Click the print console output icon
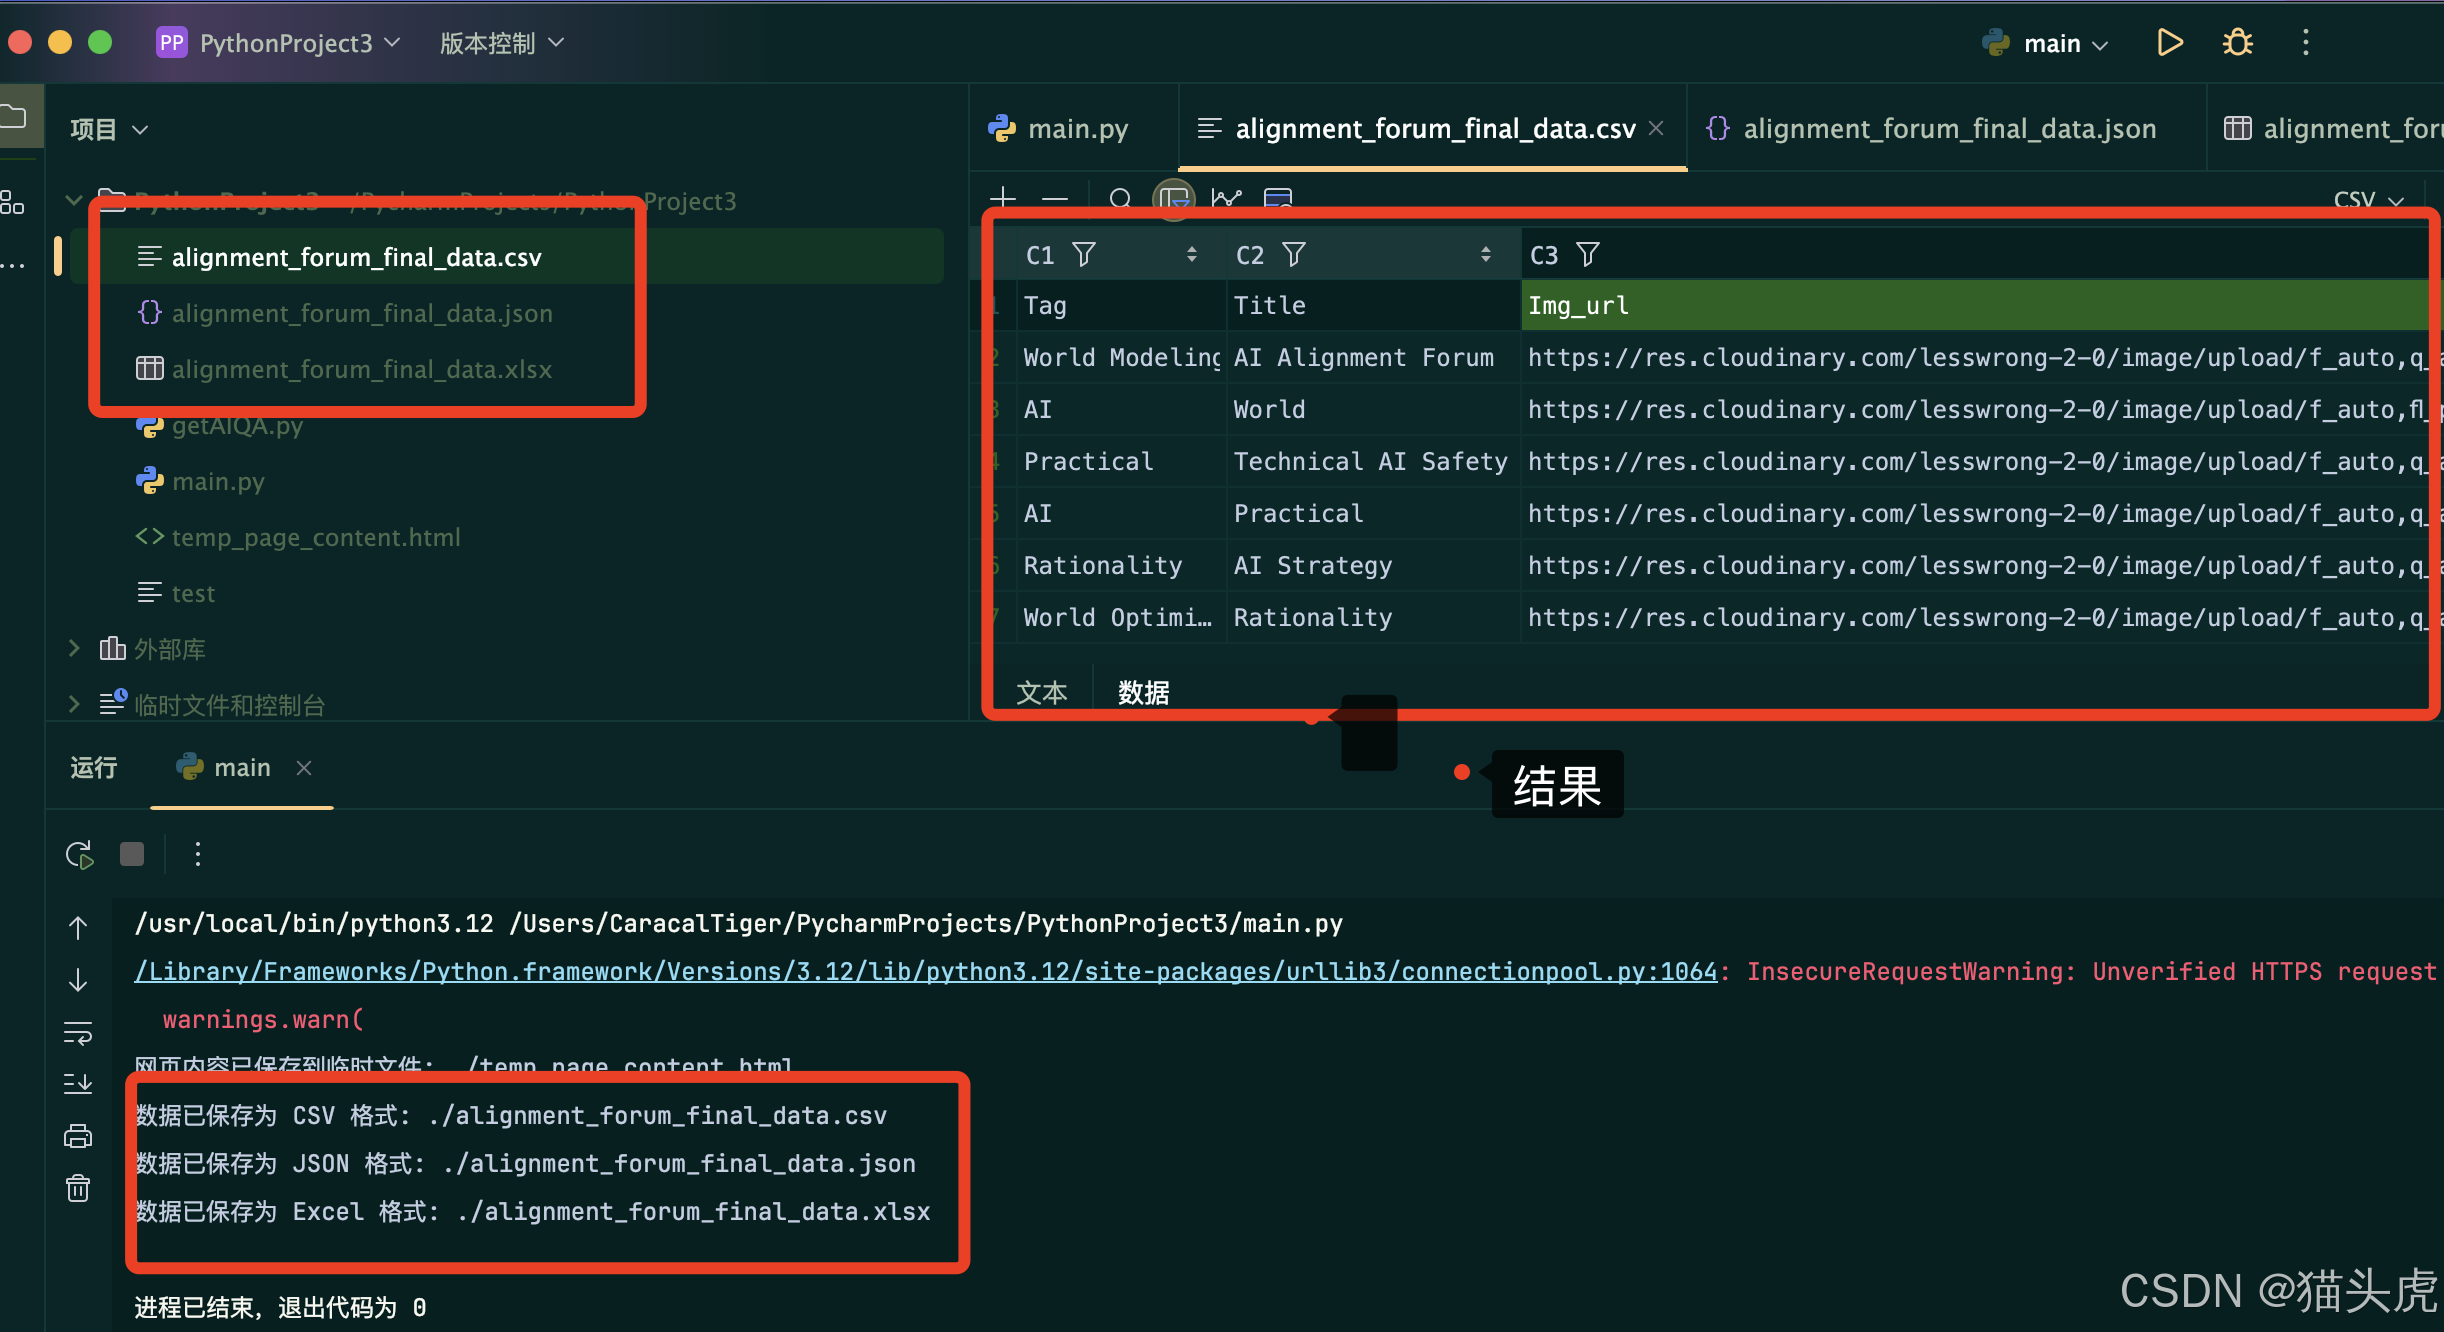Image resolution: width=2444 pixels, height=1332 pixels. point(78,1136)
